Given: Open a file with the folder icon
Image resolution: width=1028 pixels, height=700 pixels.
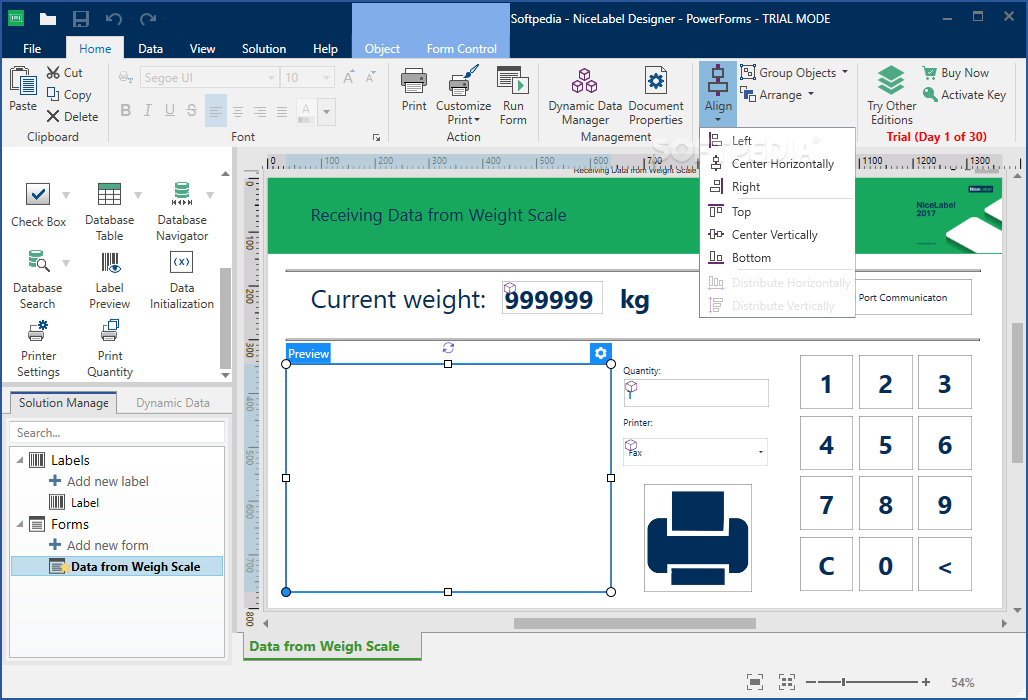Looking at the screenshot, I should (48, 18).
